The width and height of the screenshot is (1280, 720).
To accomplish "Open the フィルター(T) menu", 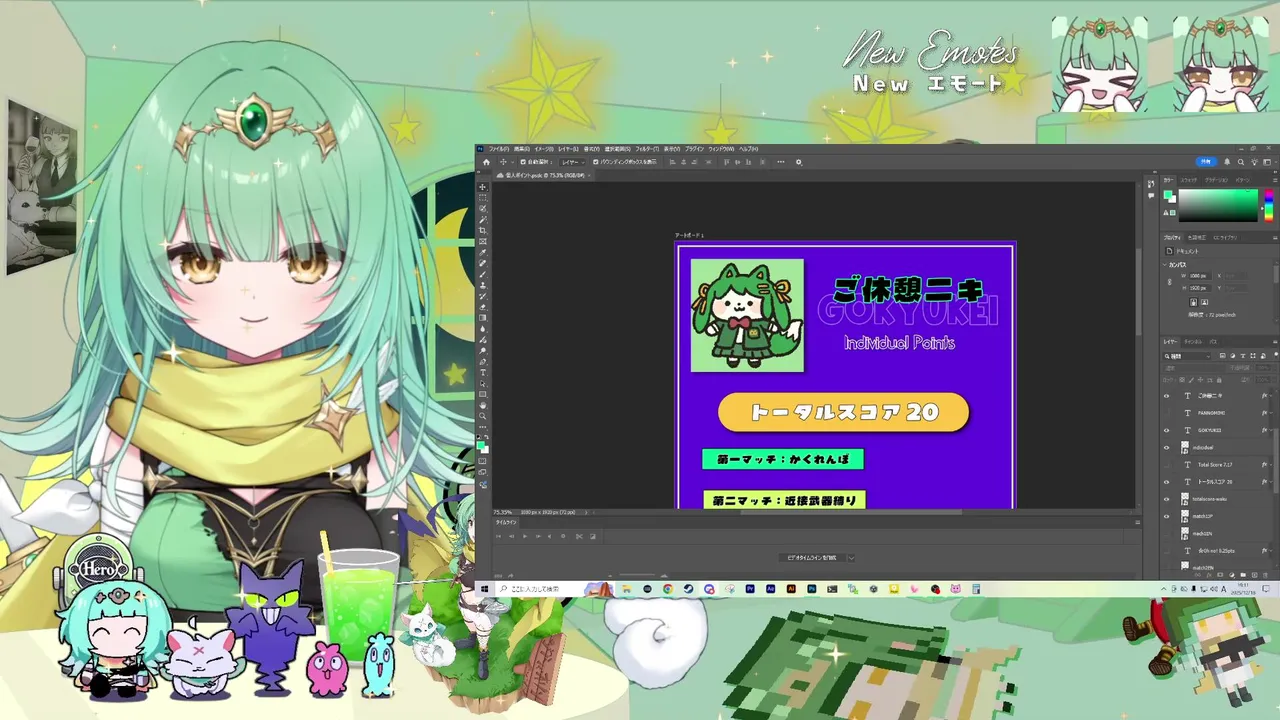I will tap(647, 149).
